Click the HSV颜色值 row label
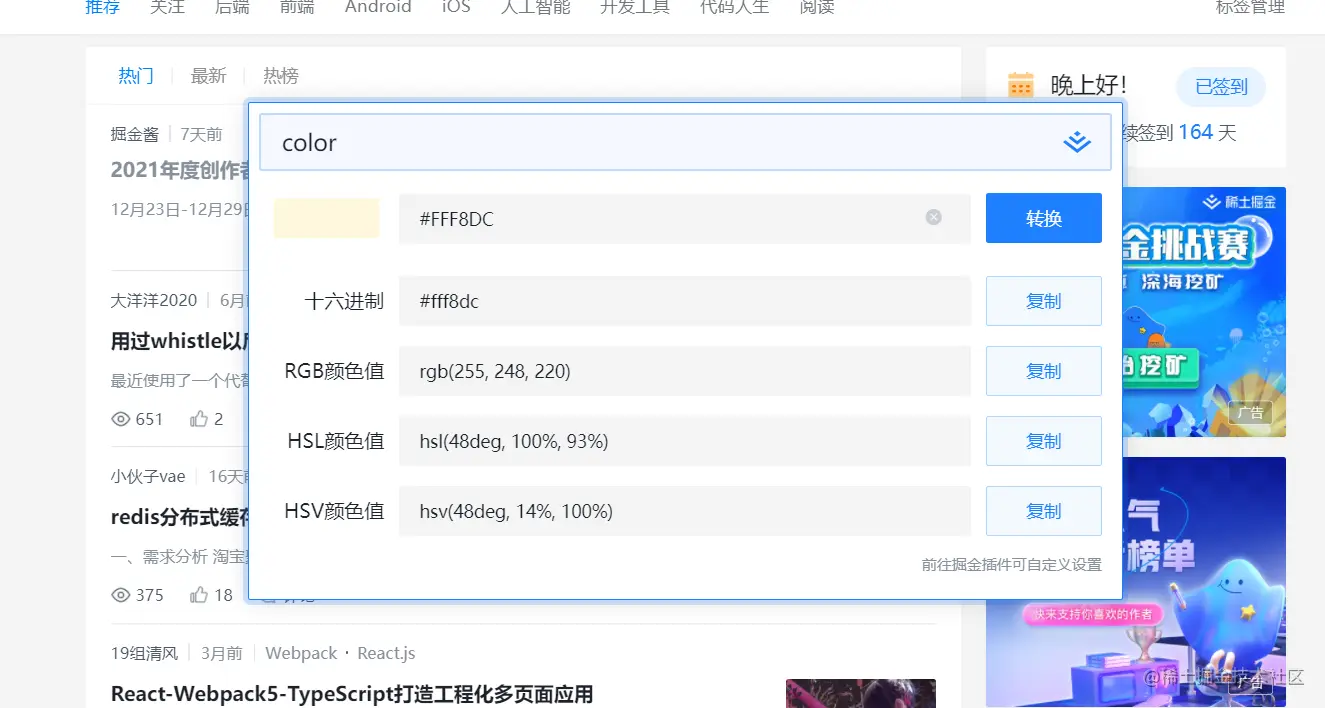Viewport: 1325px width, 708px height. (334, 511)
